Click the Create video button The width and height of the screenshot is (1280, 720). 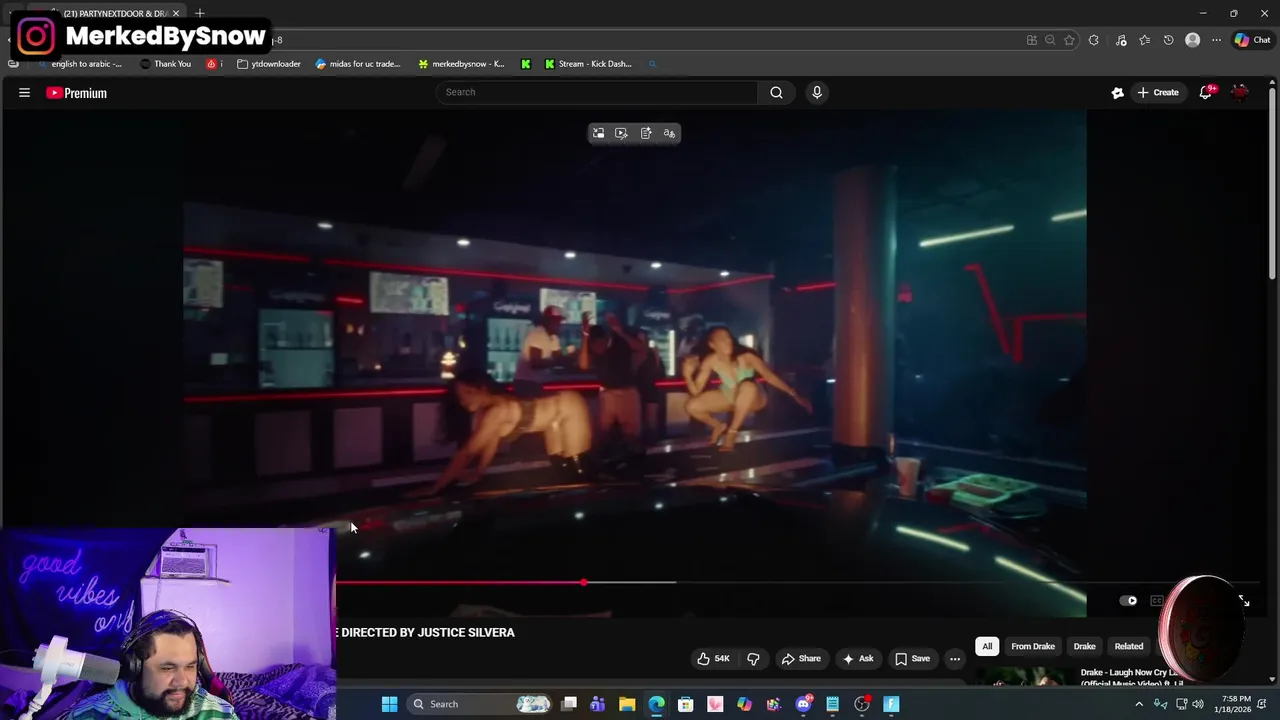pyautogui.click(x=1158, y=92)
